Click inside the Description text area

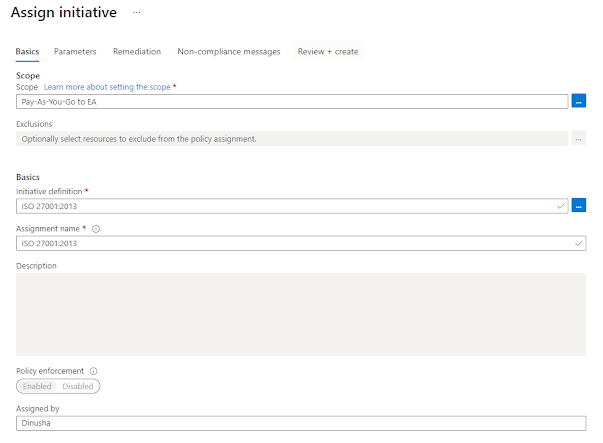click(301, 314)
